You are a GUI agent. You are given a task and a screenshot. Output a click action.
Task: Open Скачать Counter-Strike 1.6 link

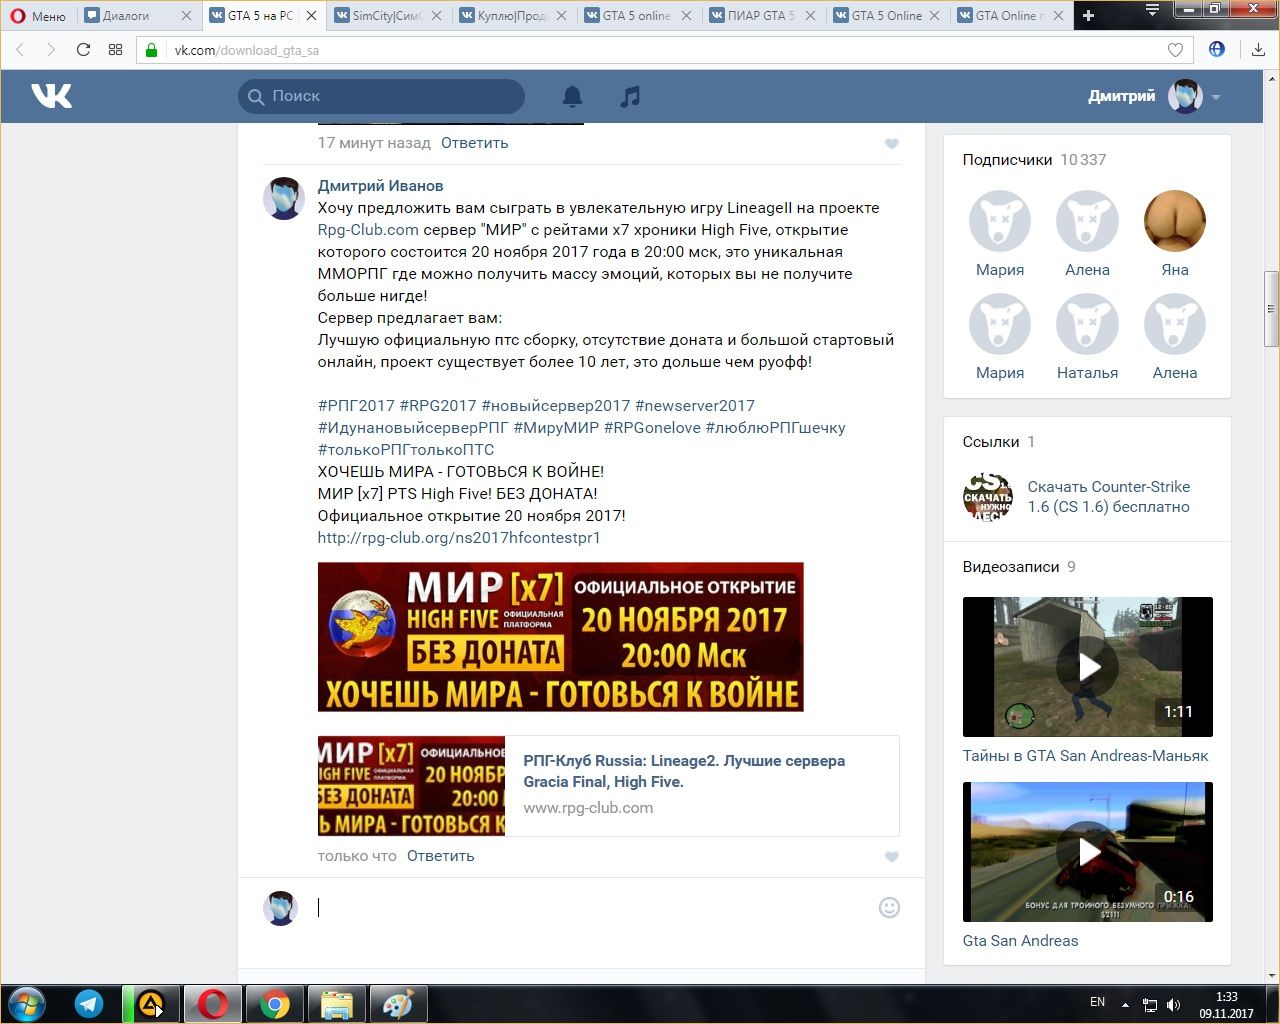pos(1109,497)
